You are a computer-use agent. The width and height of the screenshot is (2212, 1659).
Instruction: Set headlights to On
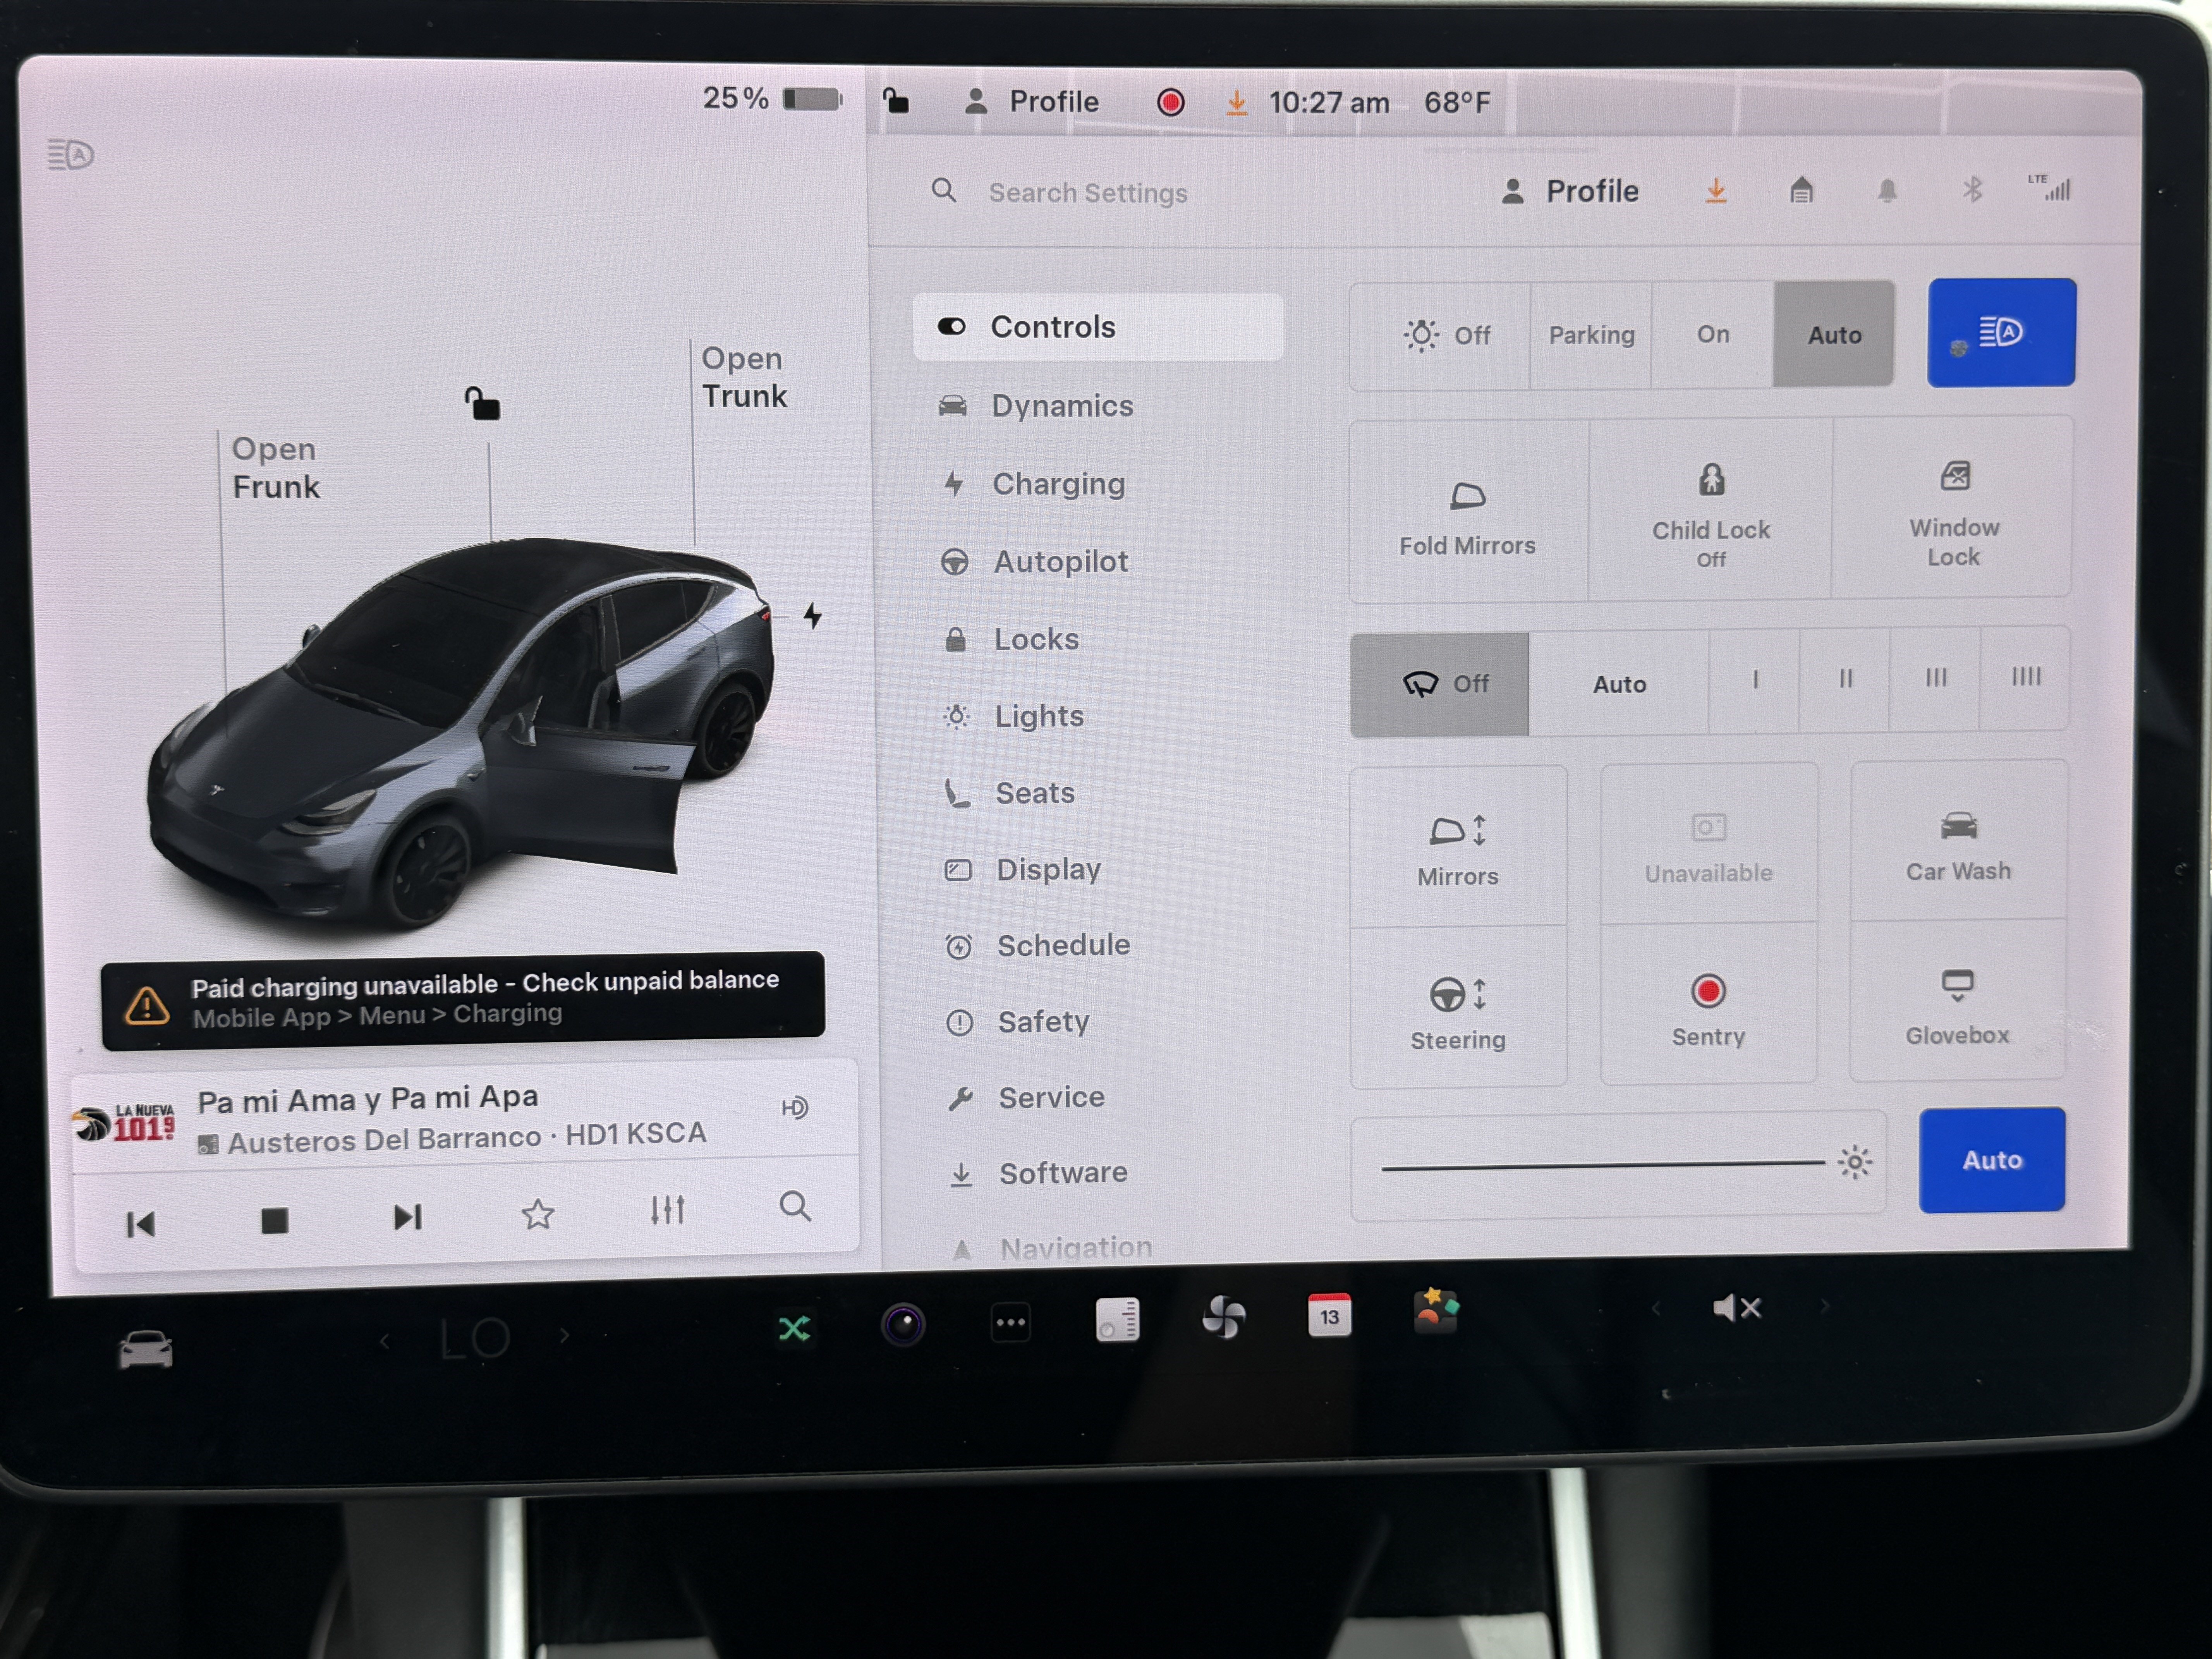coord(1712,334)
